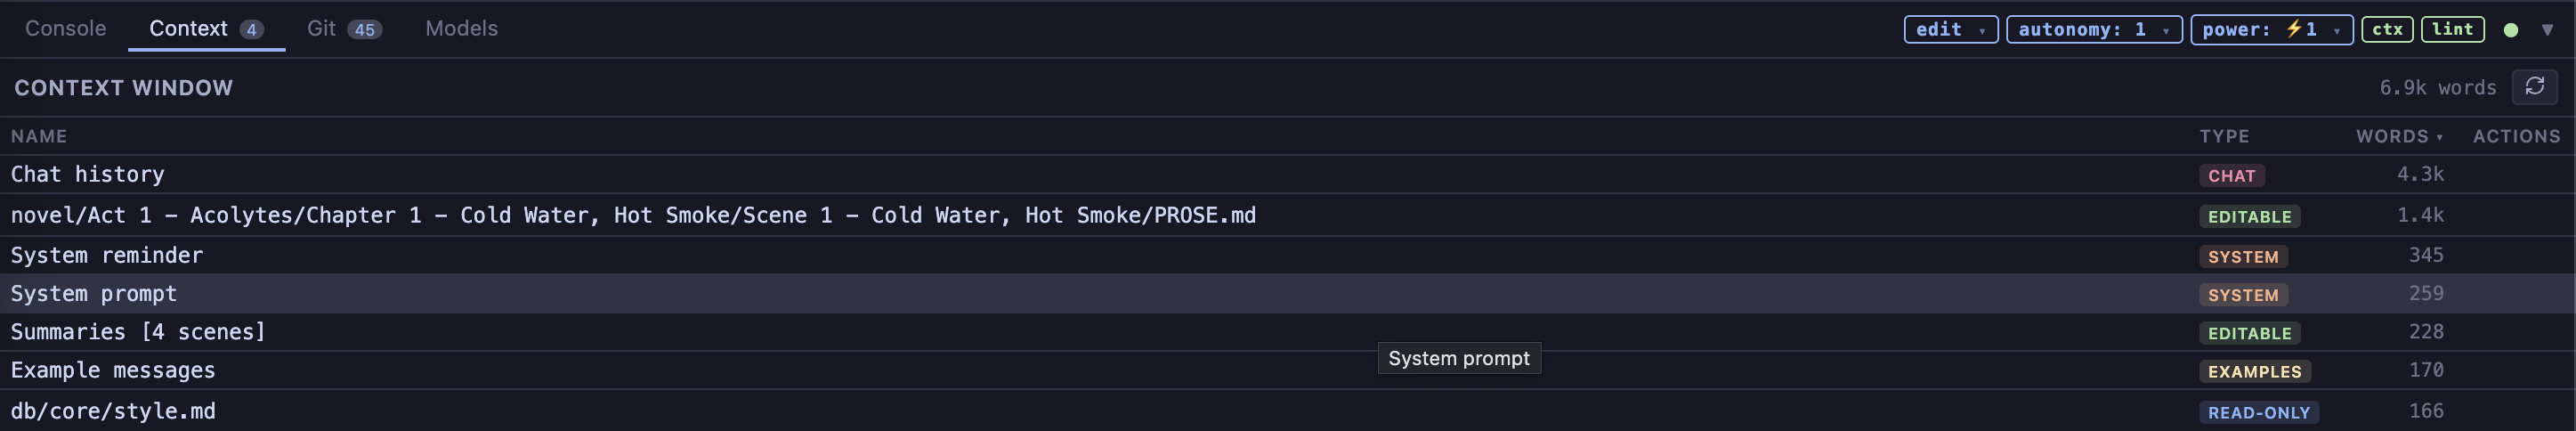Open the PROSE.md scene file entry
The image size is (2576, 431).
[633, 215]
